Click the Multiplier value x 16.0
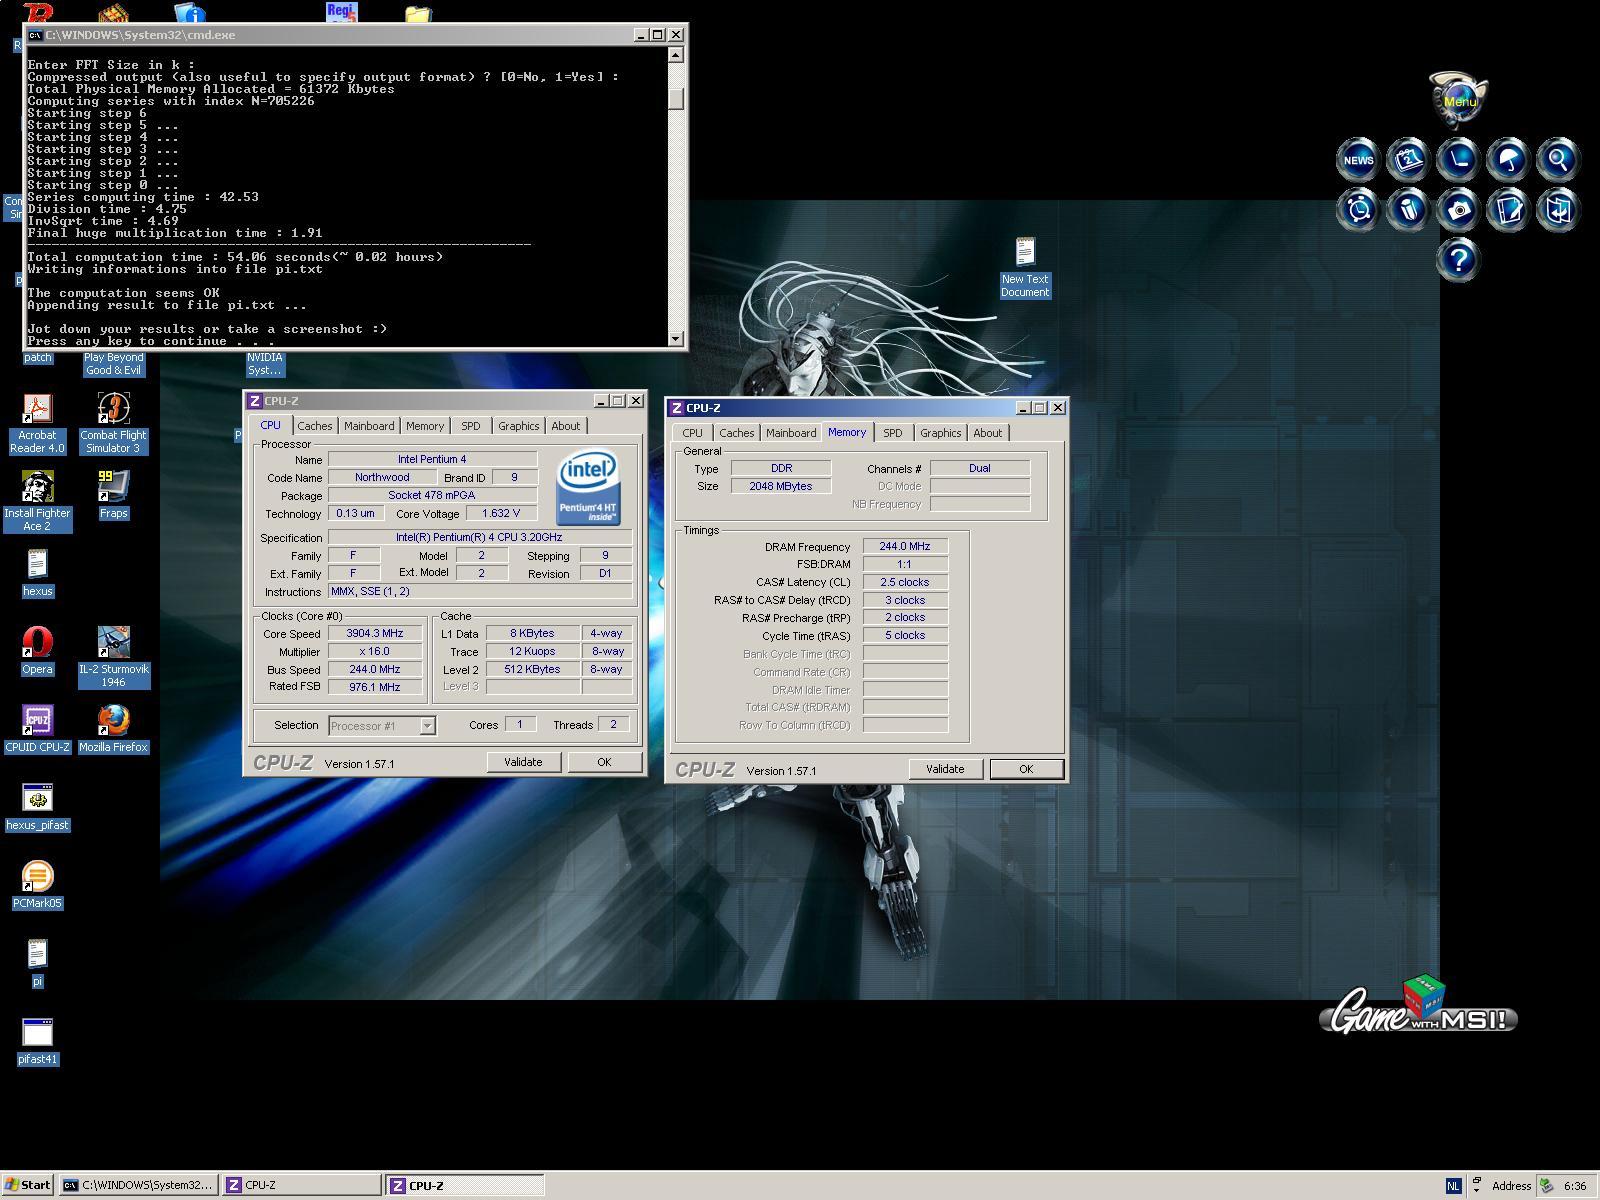 [x=375, y=652]
